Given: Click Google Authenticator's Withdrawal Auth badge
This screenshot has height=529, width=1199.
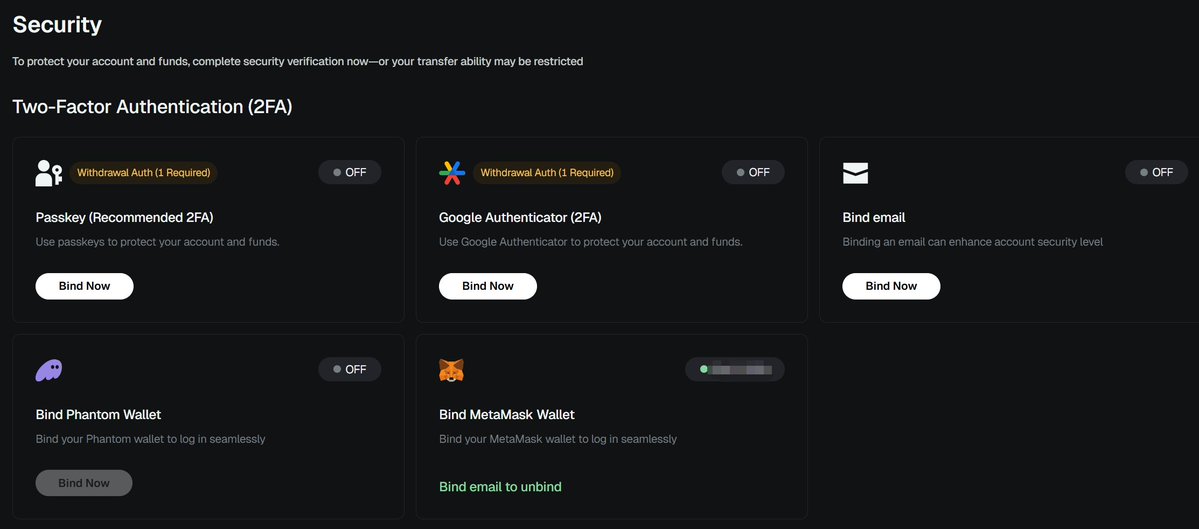Looking at the screenshot, I should (x=547, y=173).
